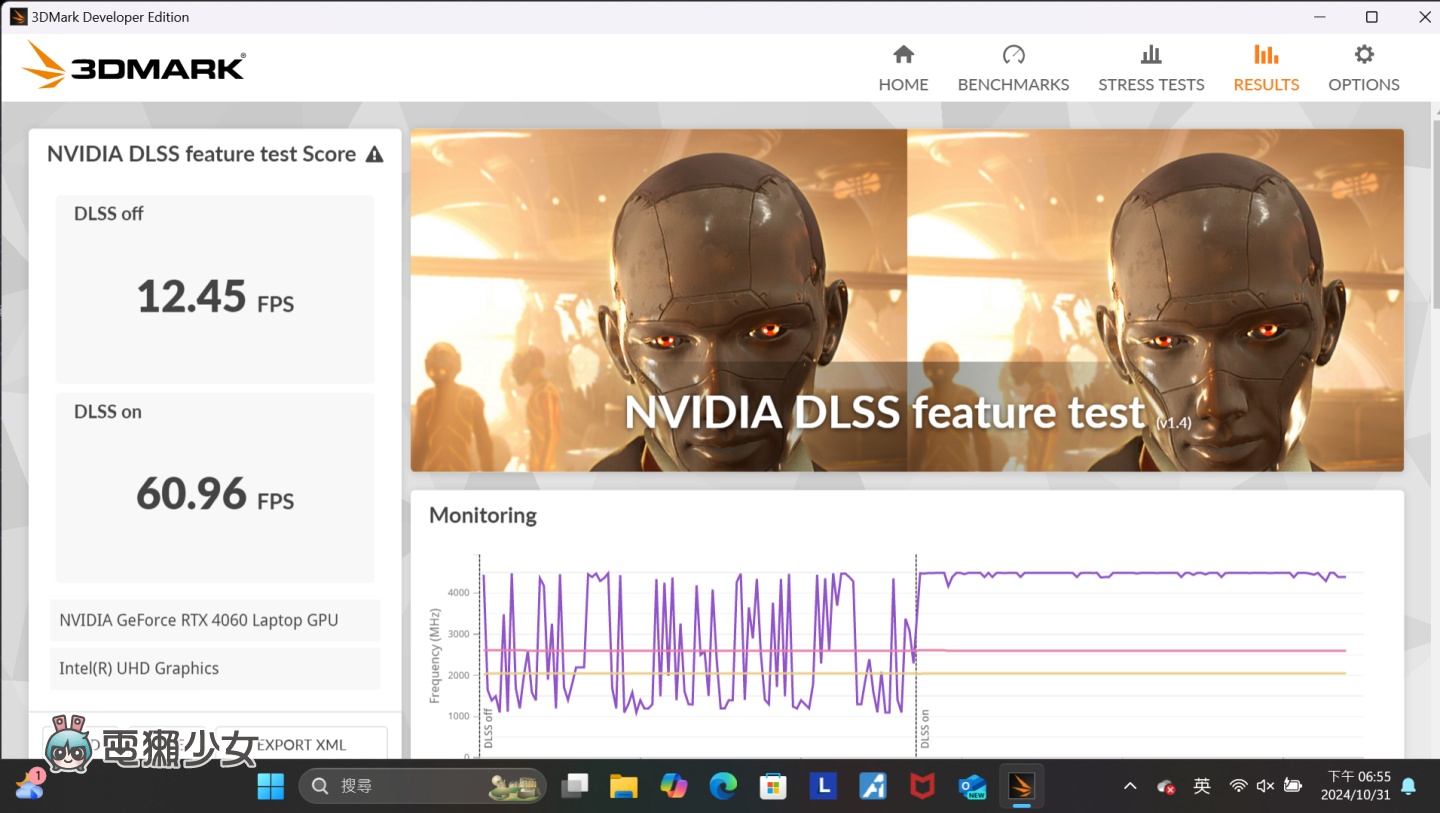Switch to the BENCHMARKS tab
This screenshot has height=813, width=1440.
(1013, 68)
